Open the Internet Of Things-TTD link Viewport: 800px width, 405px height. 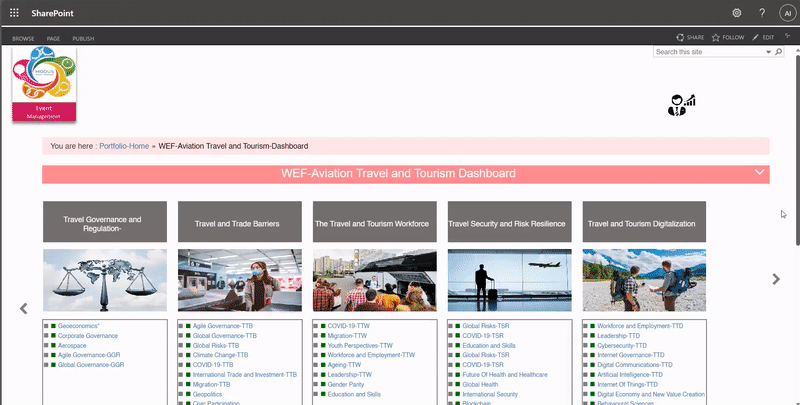[x=628, y=385]
